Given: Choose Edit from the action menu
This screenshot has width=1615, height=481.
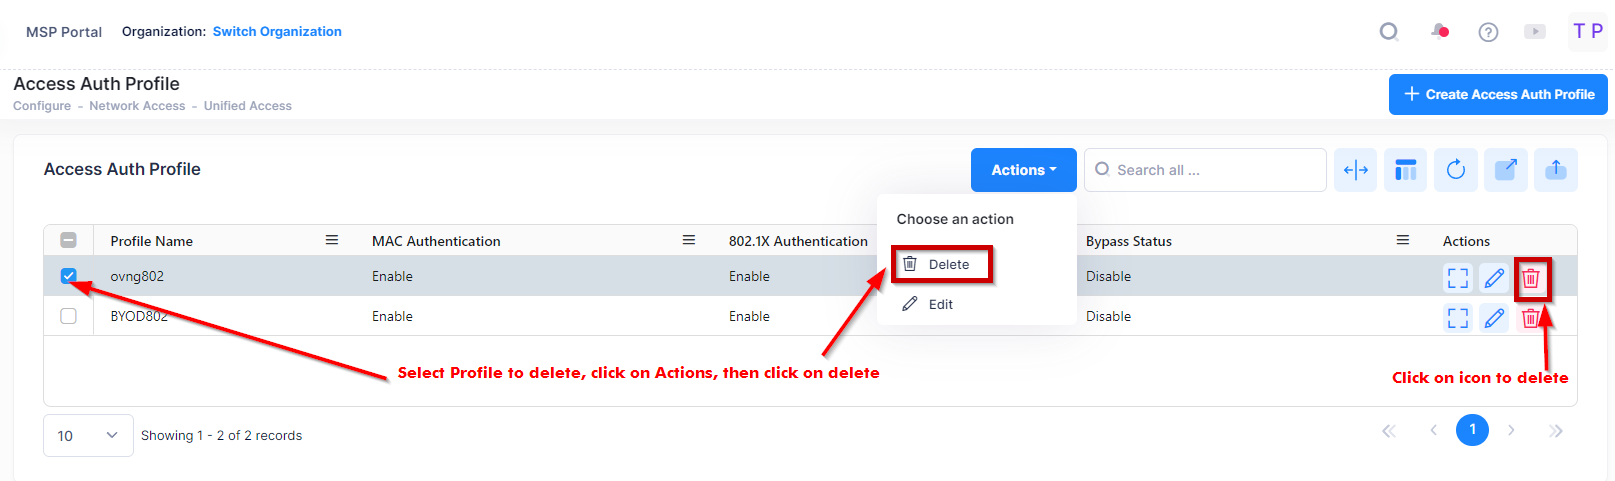Looking at the screenshot, I should click(939, 304).
